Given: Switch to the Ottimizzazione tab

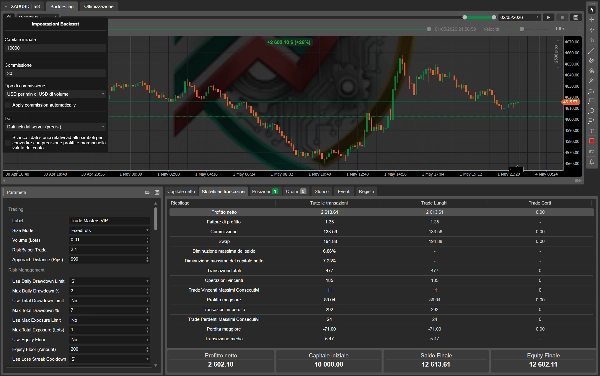Looking at the screenshot, I should [x=98, y=7].
